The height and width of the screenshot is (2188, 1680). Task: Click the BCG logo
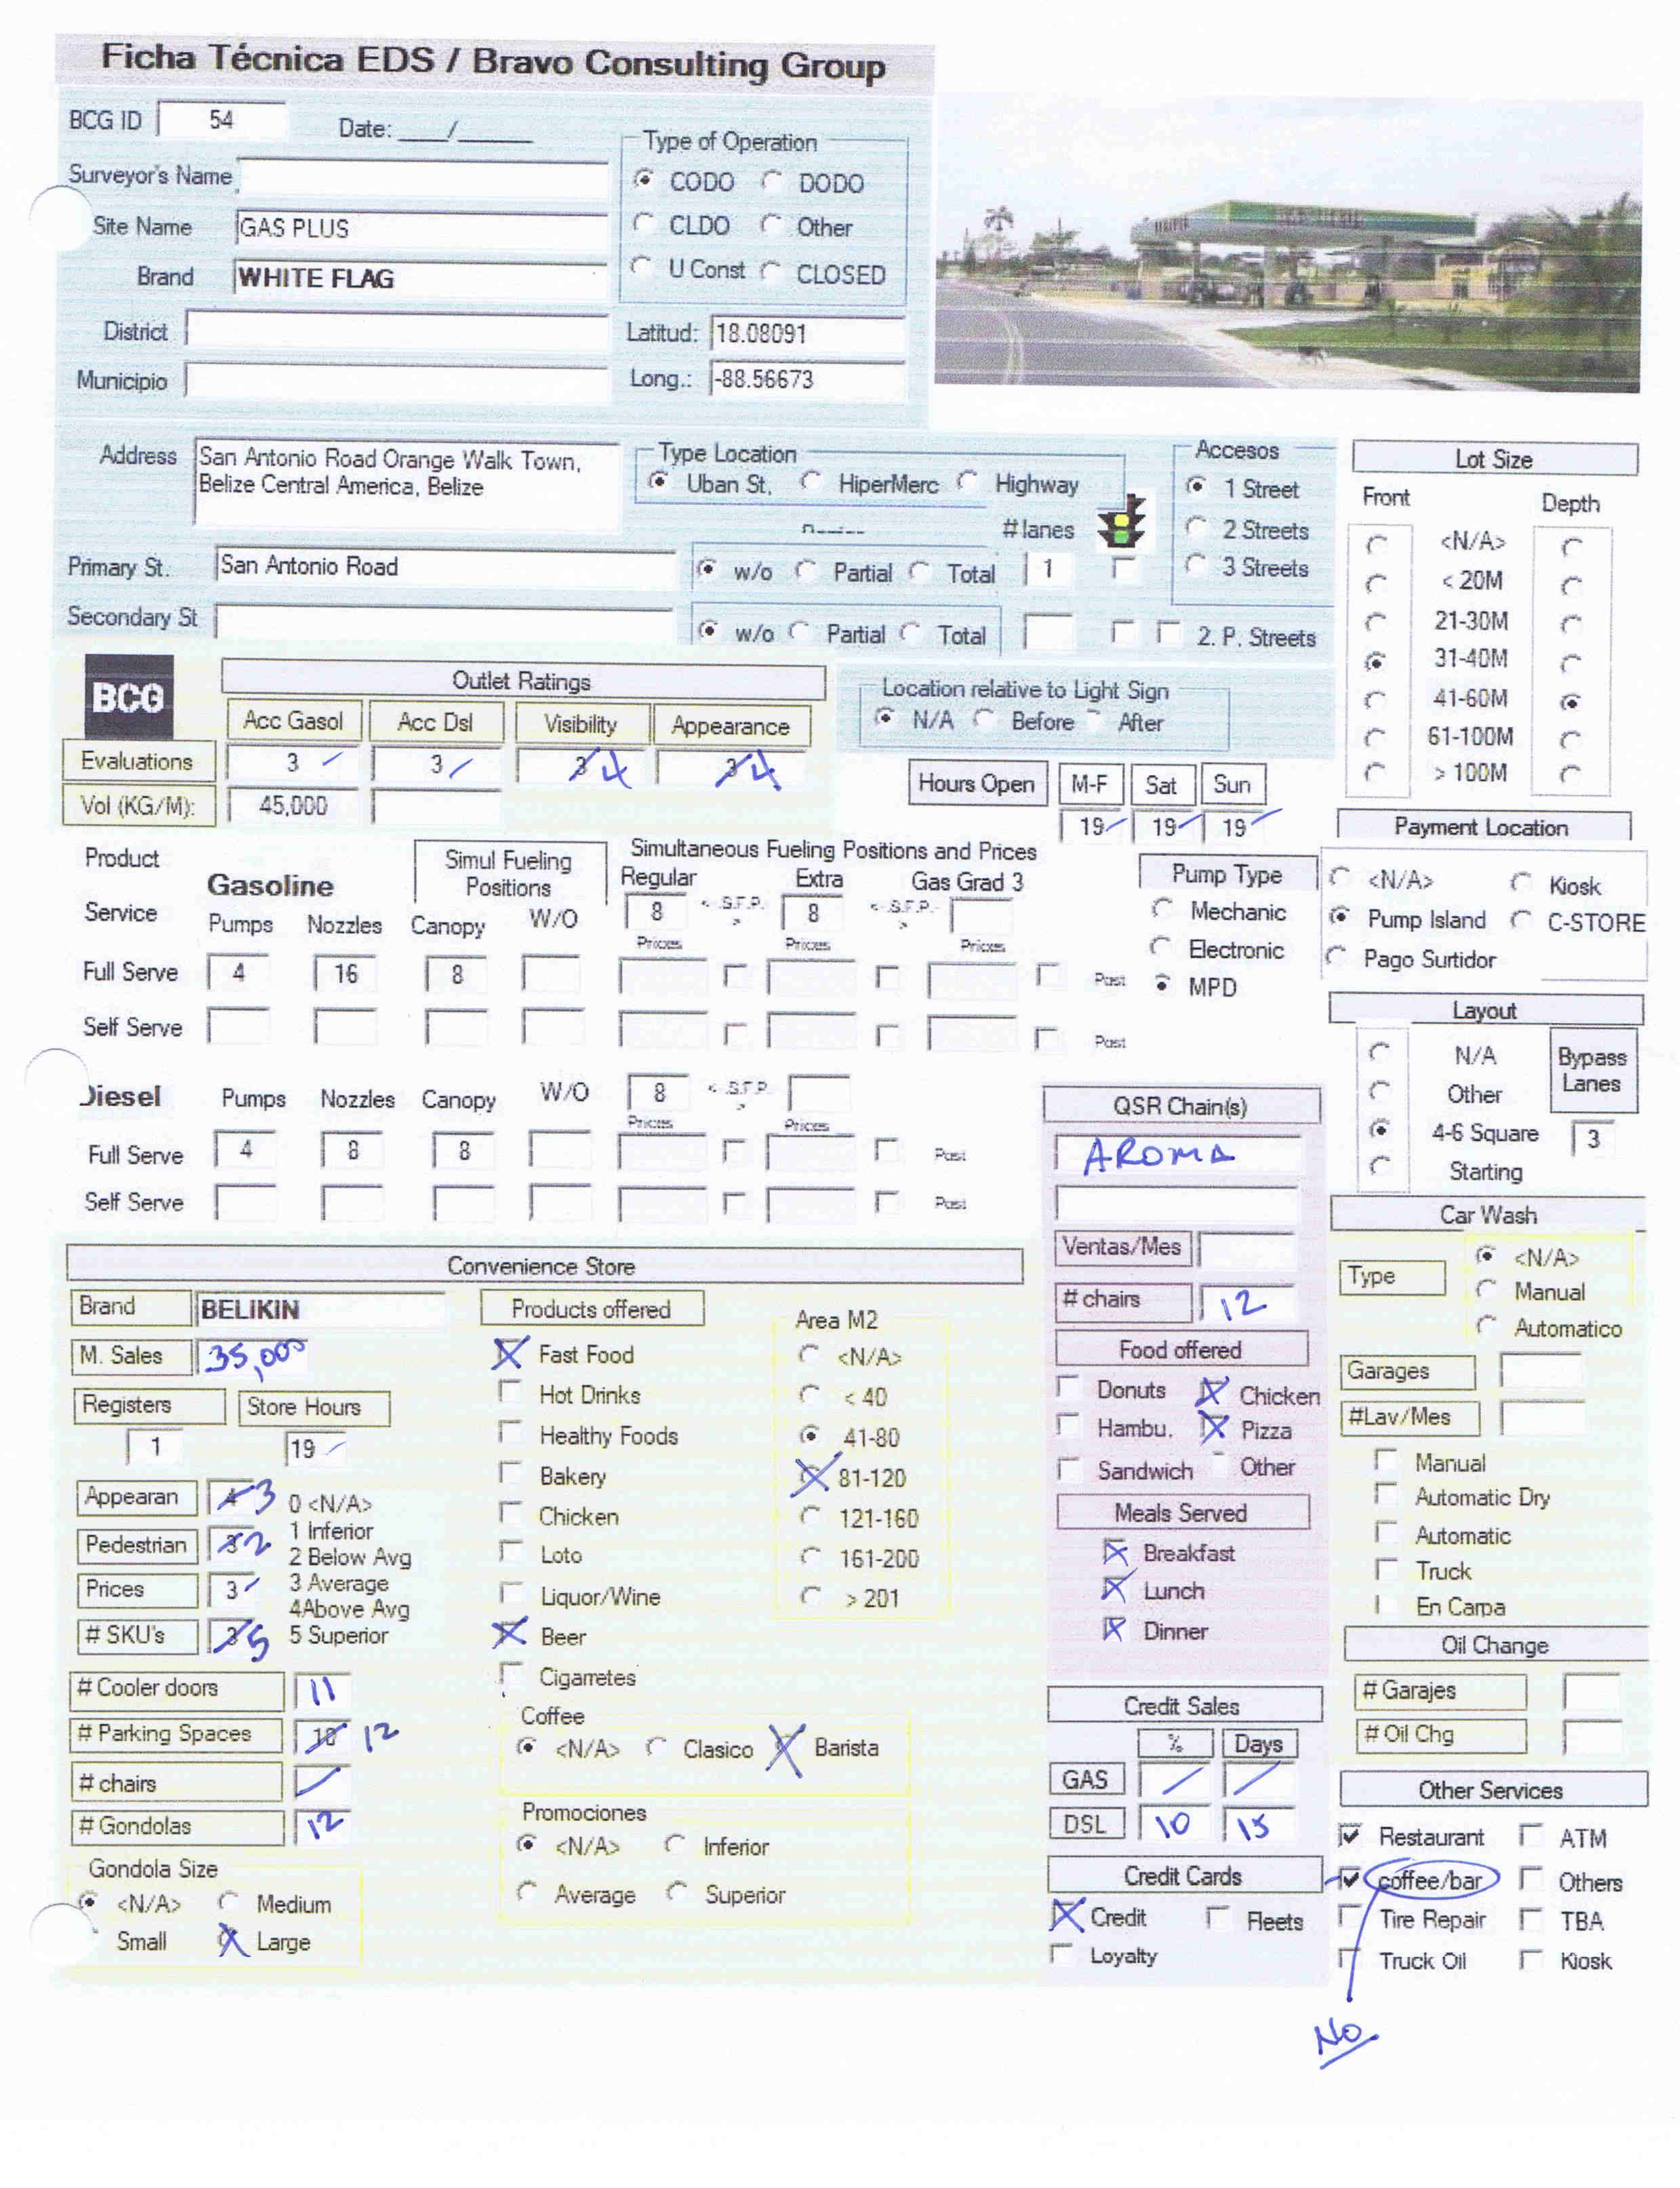coord(128,697)
